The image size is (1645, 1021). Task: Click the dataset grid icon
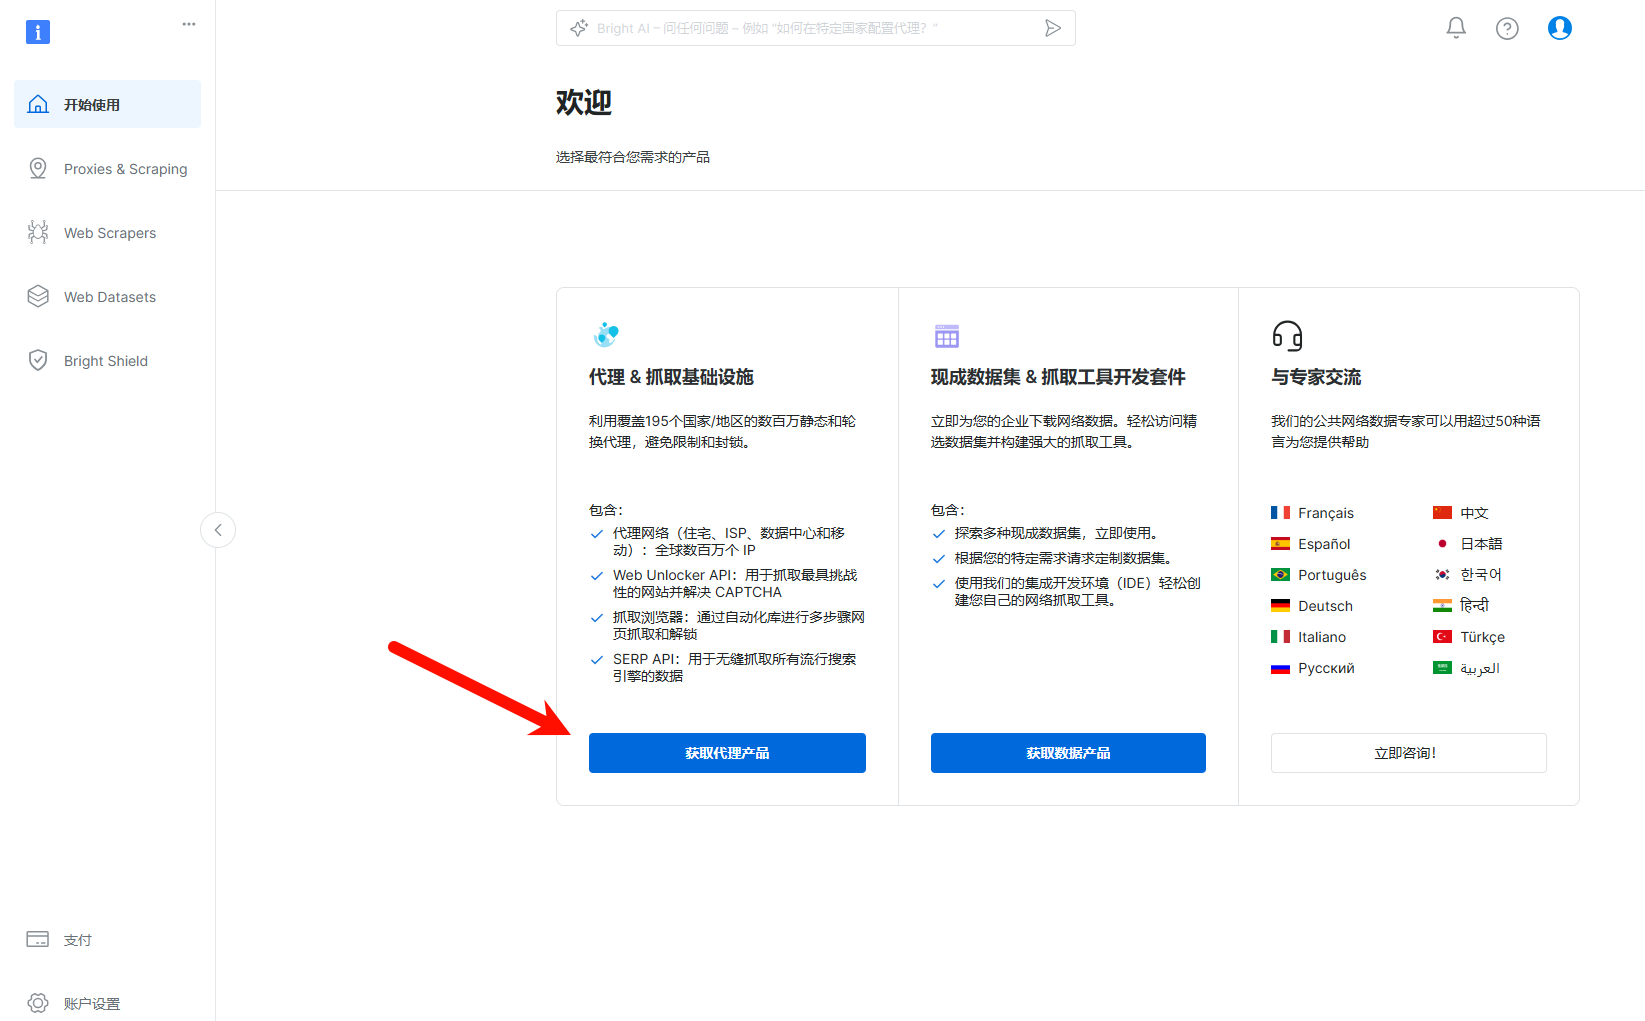pos(947,336)
